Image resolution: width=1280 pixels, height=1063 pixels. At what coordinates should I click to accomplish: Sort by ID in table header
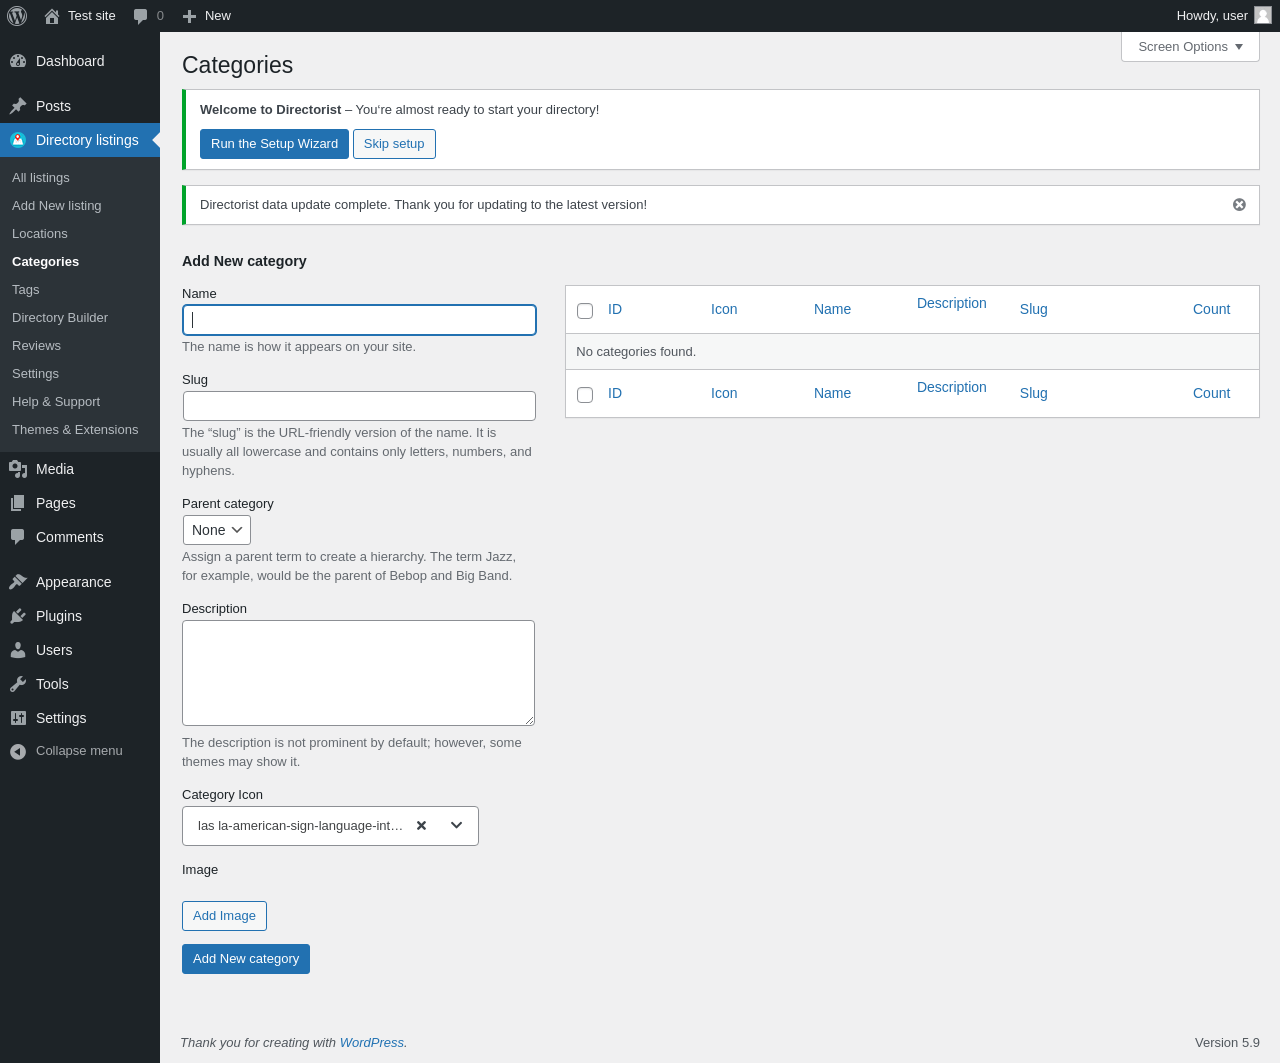click(615, 309)
